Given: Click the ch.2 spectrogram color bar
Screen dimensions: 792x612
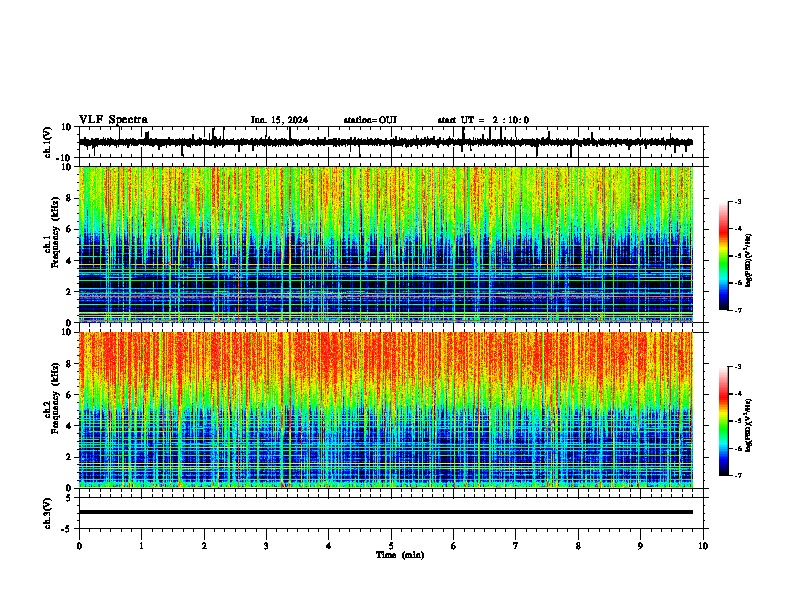Looking at the screenshot, I should 723,421.
